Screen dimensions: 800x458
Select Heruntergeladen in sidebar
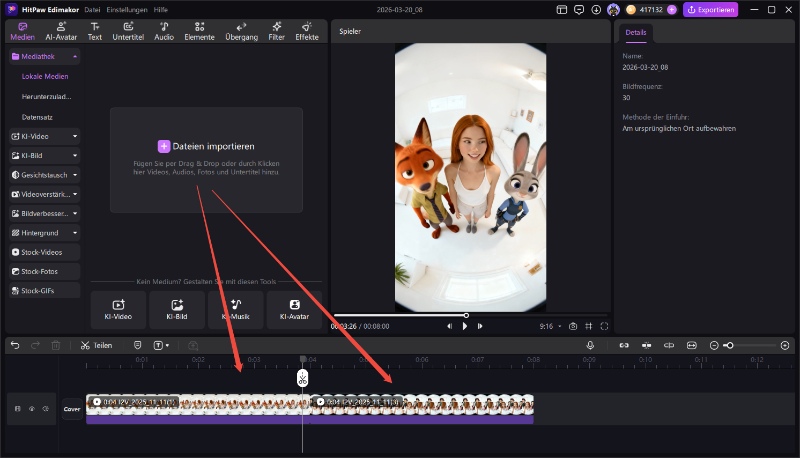[x=46, y=96]
